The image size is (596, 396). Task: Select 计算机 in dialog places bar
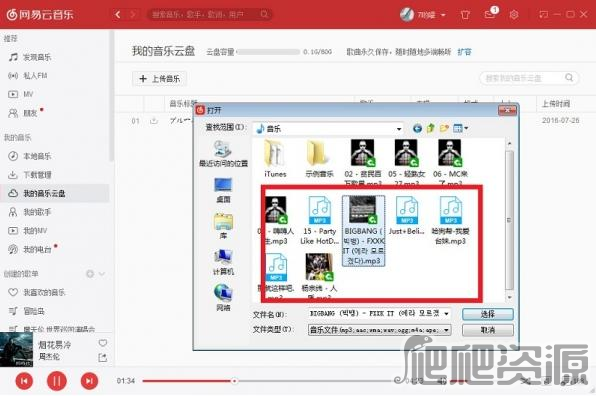223,262
